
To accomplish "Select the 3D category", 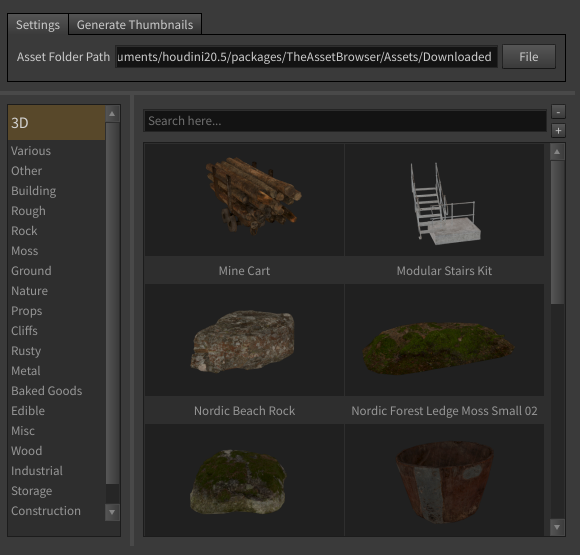I will (x=57, y=122).
